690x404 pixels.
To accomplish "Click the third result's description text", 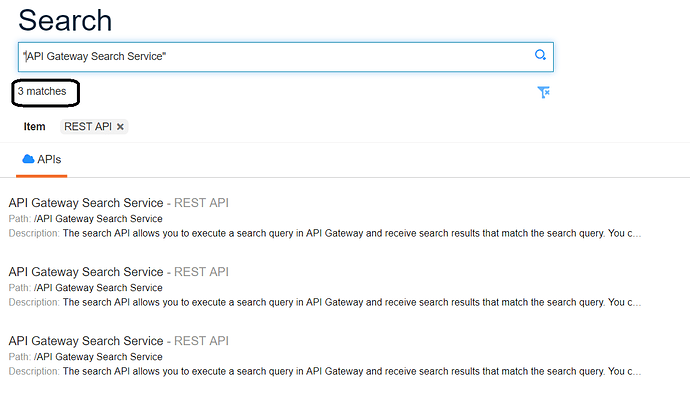I will (x=352, y=371).
